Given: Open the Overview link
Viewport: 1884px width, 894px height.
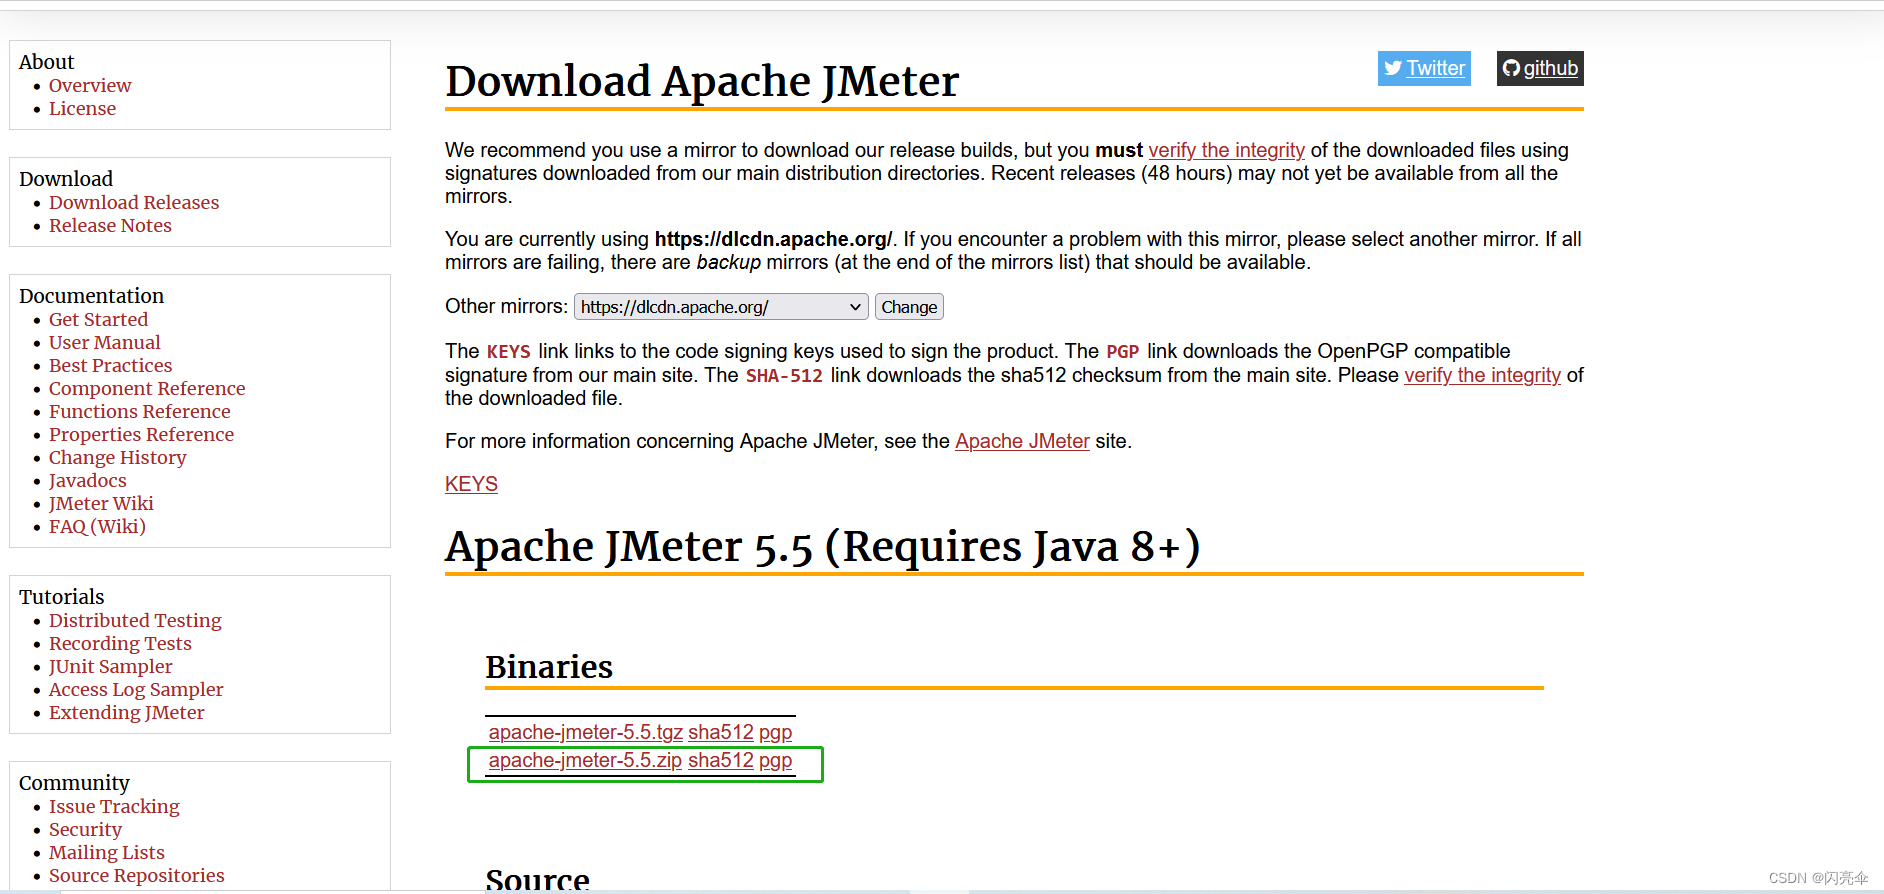Looking at the screenshot, I should click(x=90, y=86).
